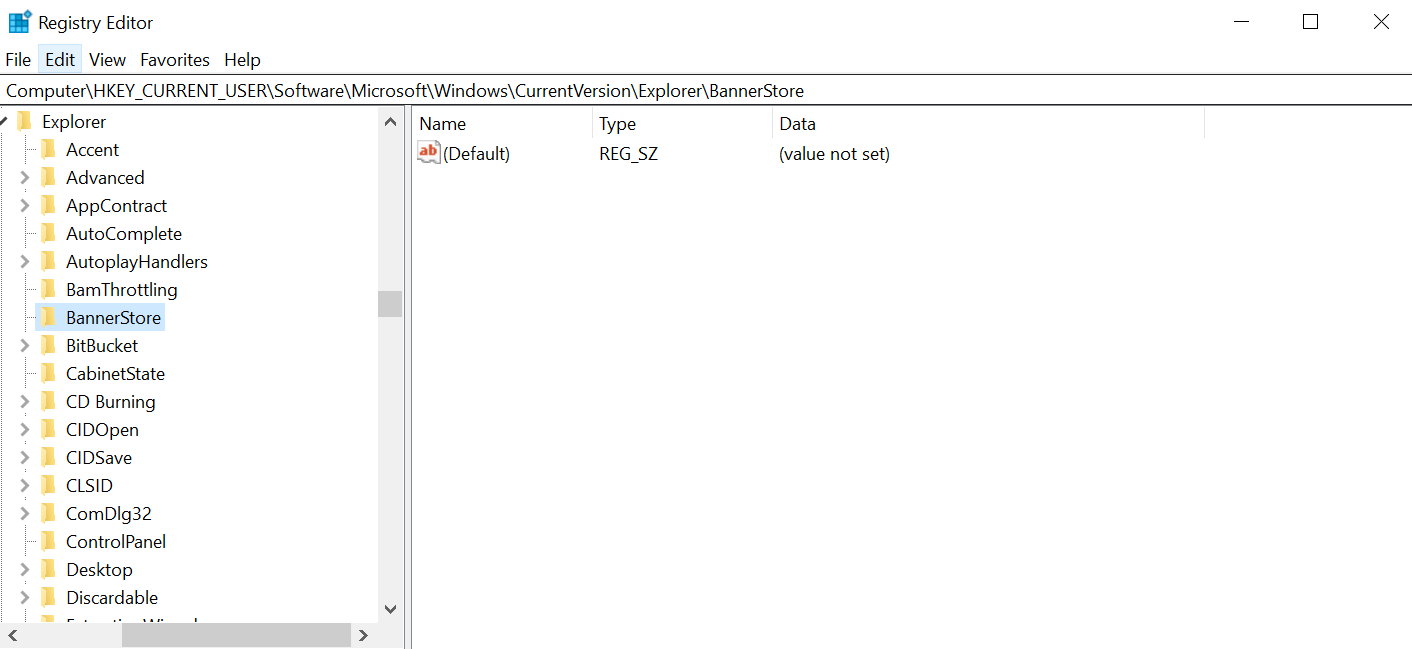Click the ControlPanel folder icon
The image size is (1412, 649).
click(48, 542)
